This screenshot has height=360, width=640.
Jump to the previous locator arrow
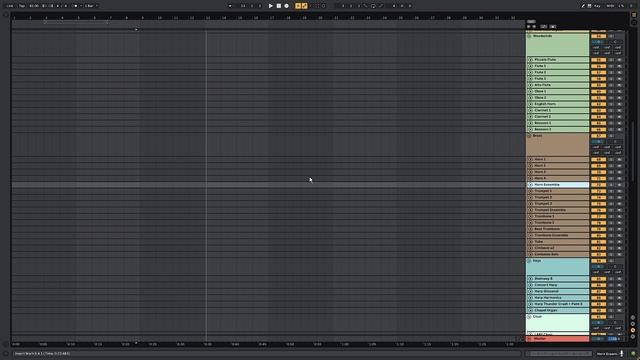(529, 27)
